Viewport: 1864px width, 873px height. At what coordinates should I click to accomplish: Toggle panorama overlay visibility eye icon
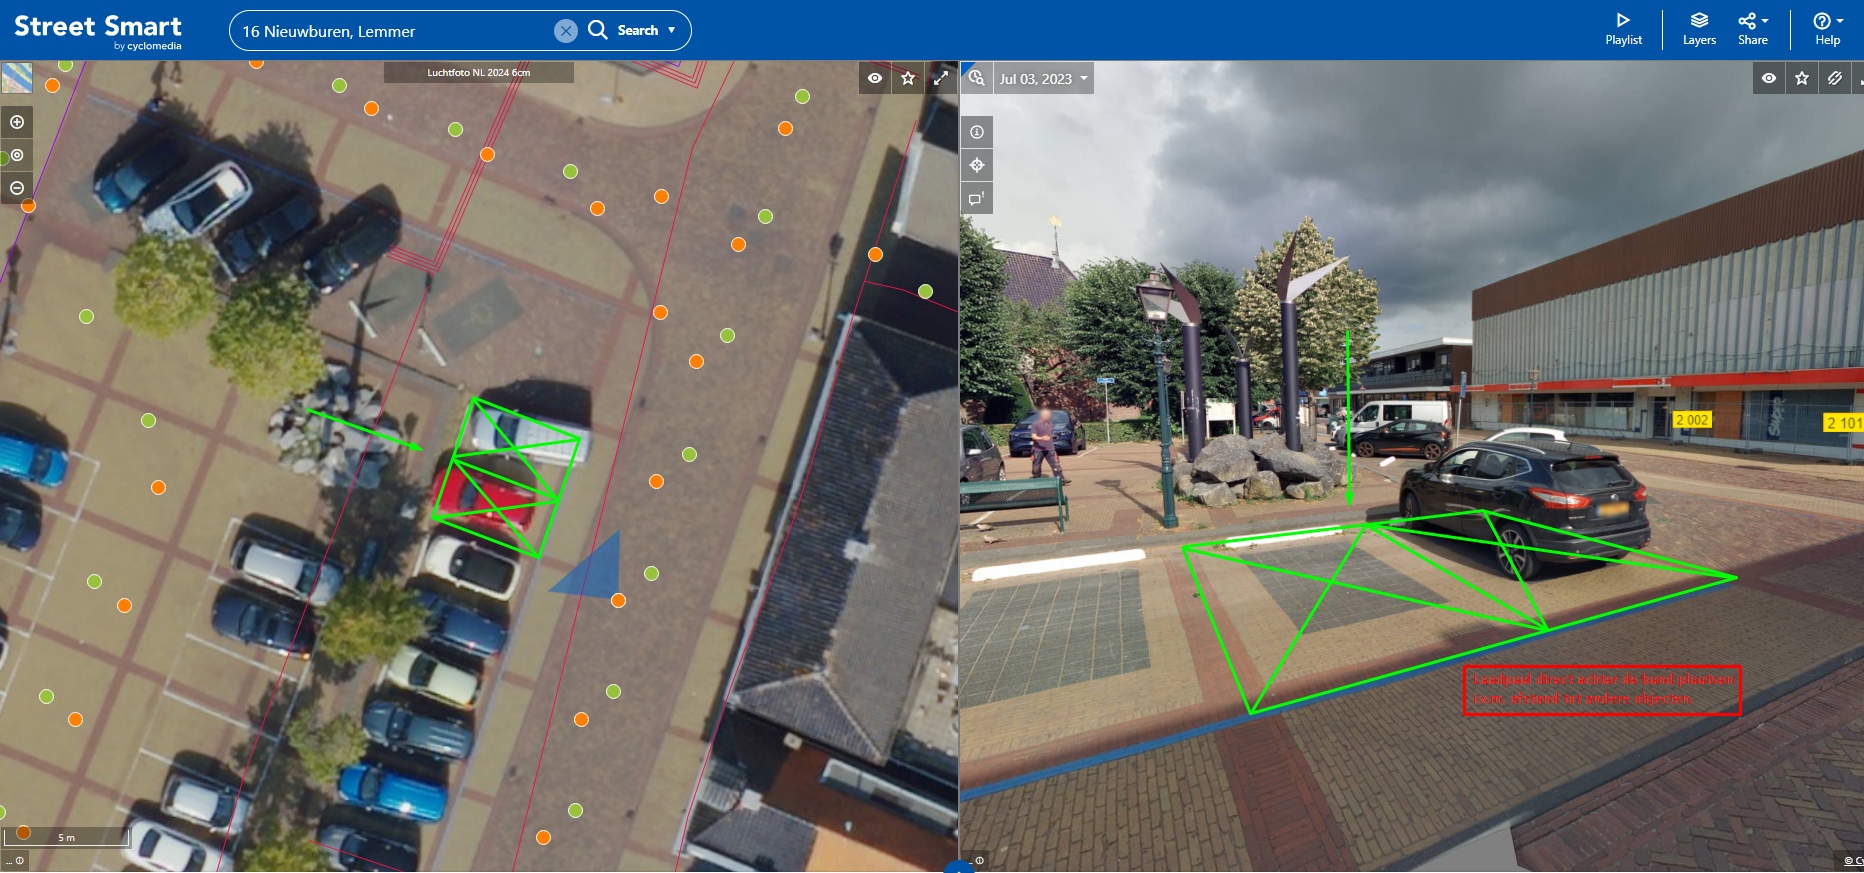pyautogui.click(x=1769, y=78)
